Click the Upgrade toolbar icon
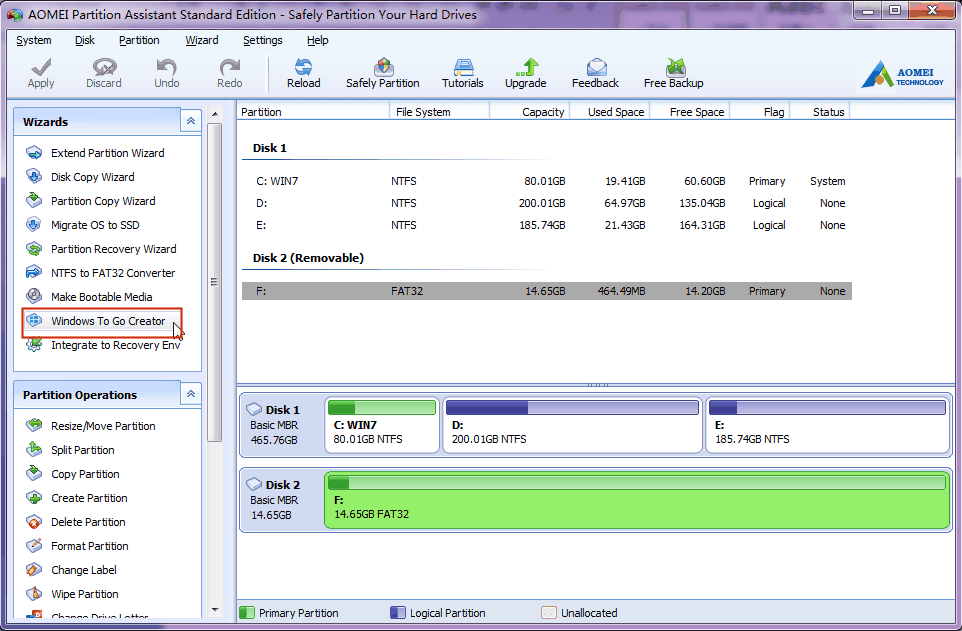 click(526, 67)
